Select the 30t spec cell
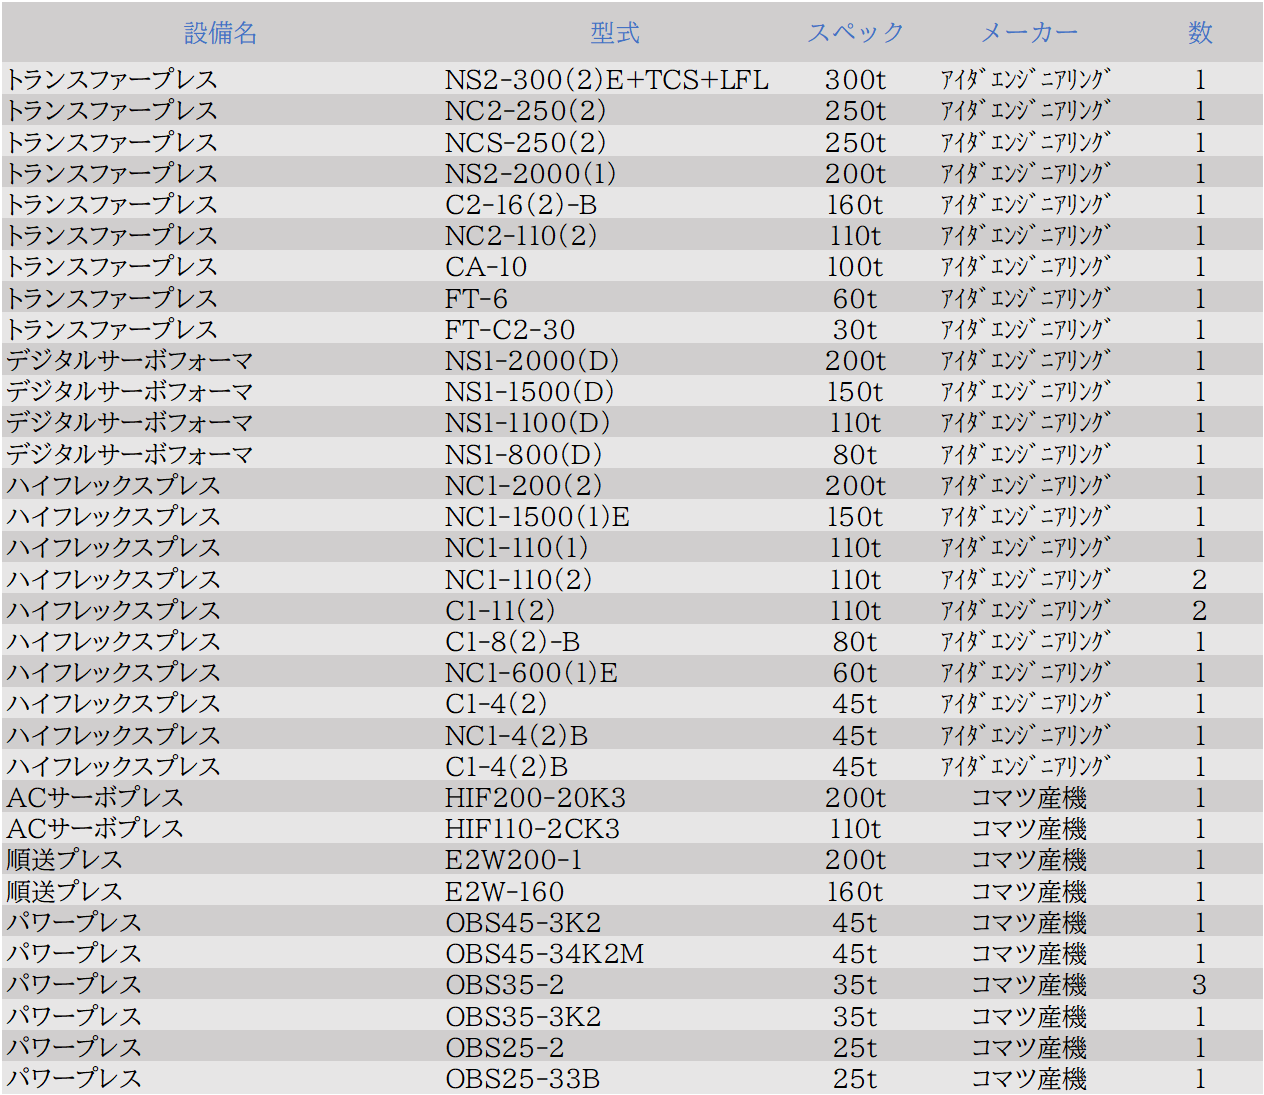The width and height of the screenshot is (1264, 1095). click(x=855, y=330)
